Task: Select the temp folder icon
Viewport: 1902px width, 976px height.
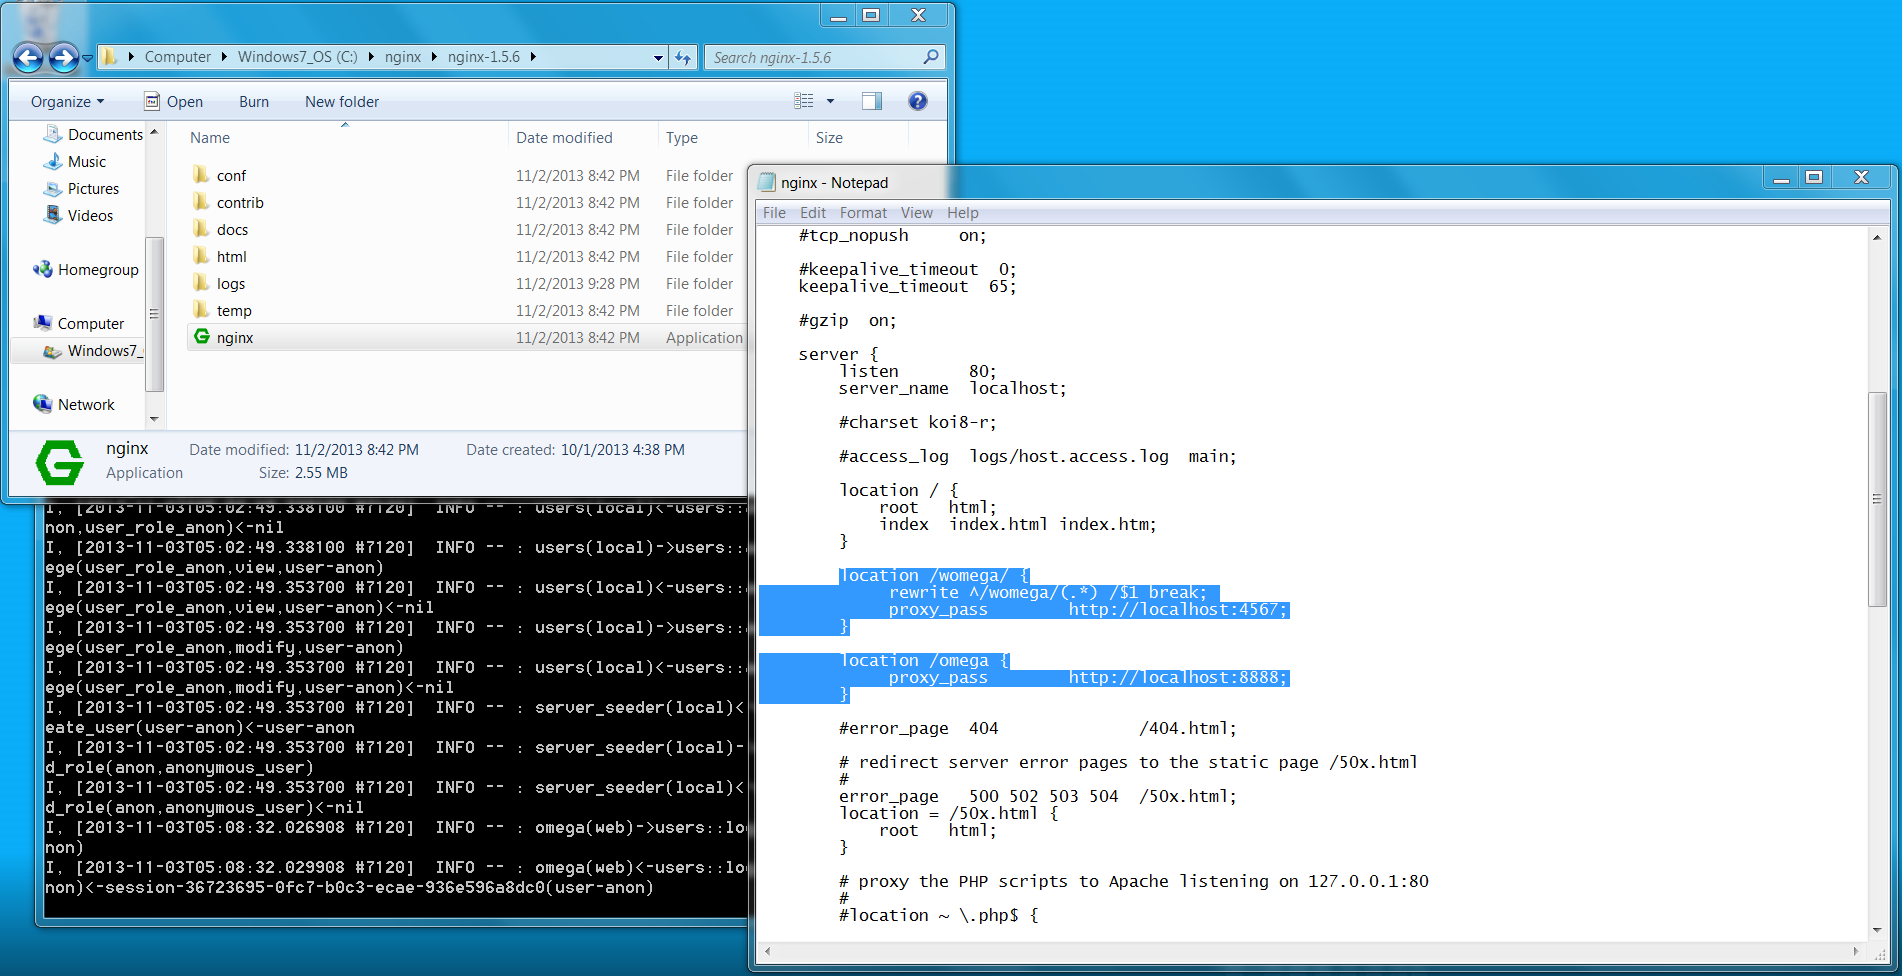Action: click(x=201, y=310)
